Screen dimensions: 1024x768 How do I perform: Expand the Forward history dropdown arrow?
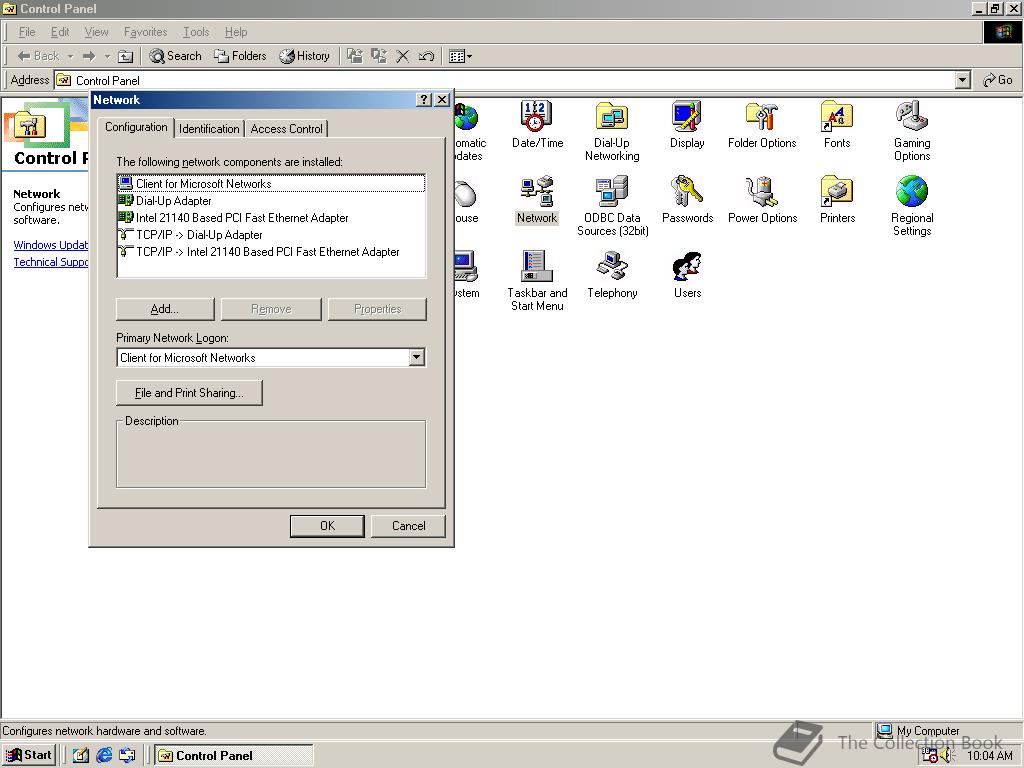click(x=107, y=56)
